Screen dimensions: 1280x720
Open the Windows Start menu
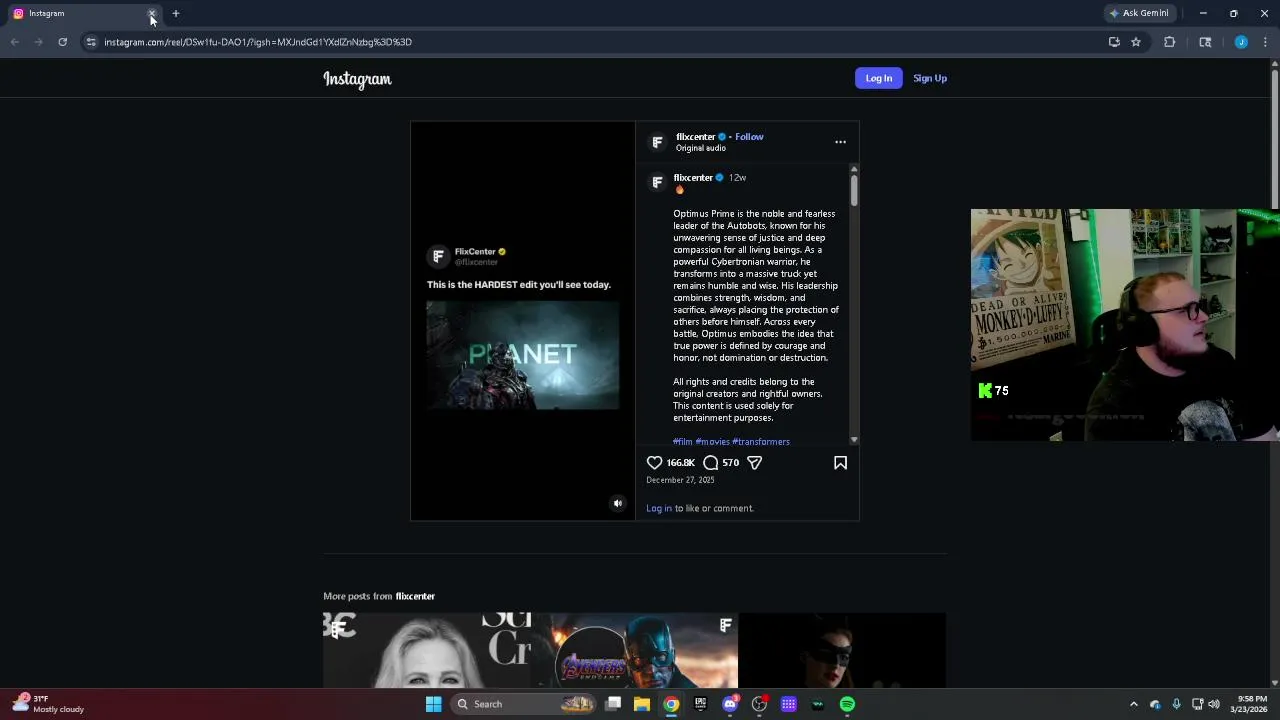point(433,704)
